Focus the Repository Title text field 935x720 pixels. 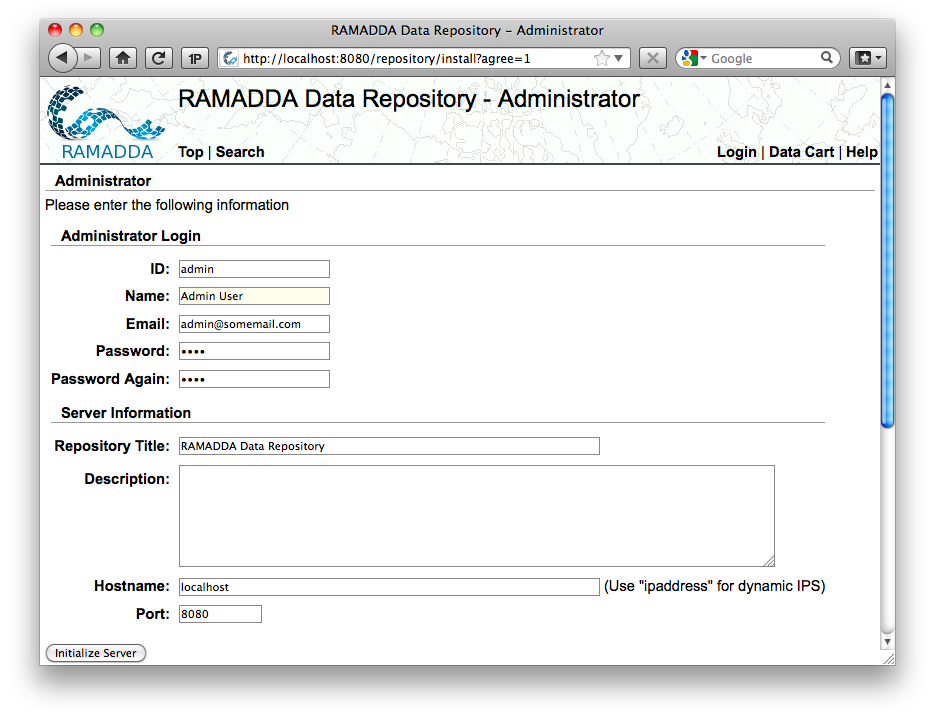coord(389,446)
